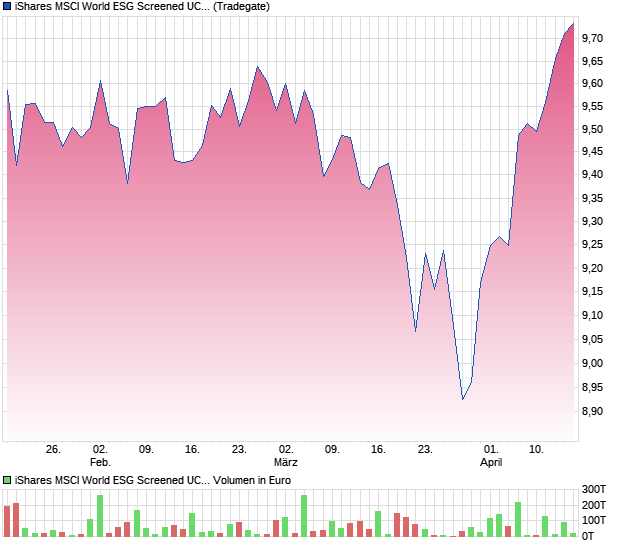Click the 'Feb.' month label
The image size is (620, 546).
tap(100, 462)
